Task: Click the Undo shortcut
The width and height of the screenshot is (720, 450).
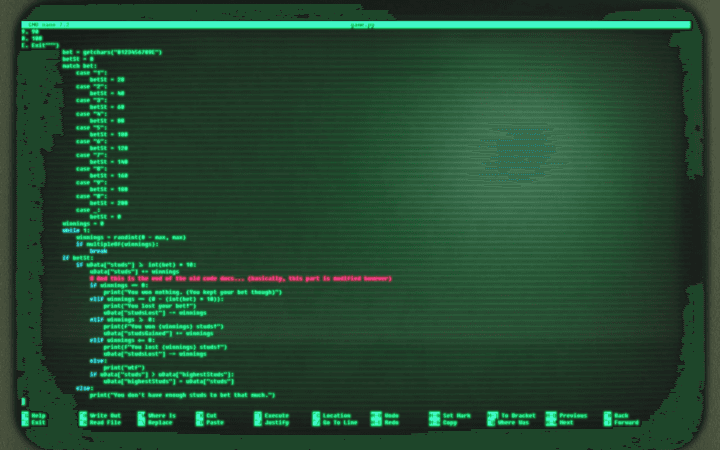Action: point(391,415)
